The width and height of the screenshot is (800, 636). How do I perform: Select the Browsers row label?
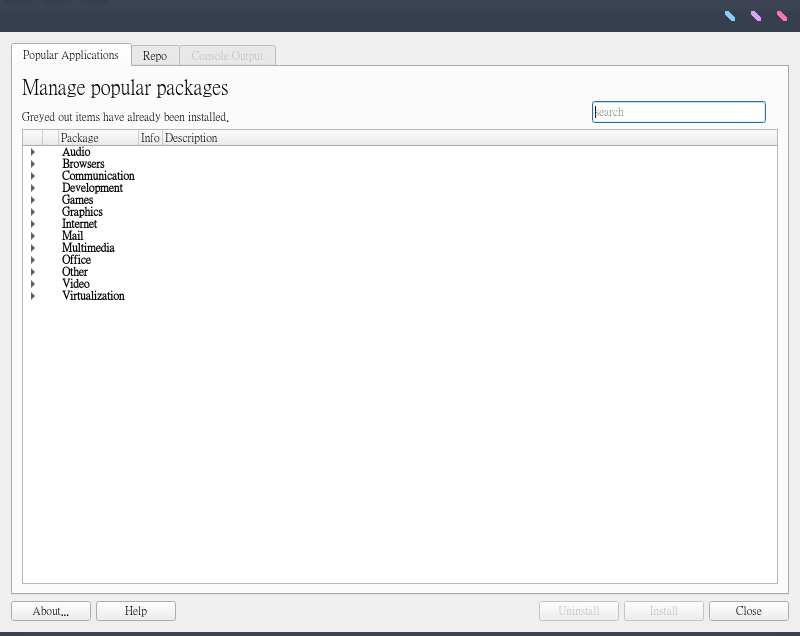pos(83,164)
